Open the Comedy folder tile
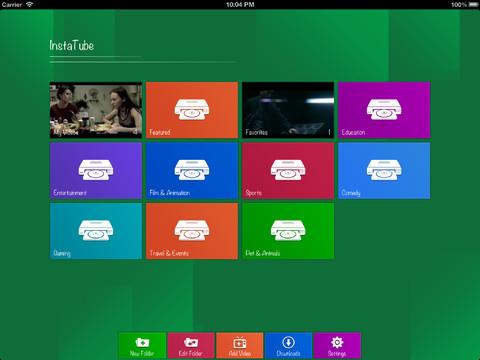Image resolution: width=480 pixels, height=360 pixels. click(x=384, y=171)
